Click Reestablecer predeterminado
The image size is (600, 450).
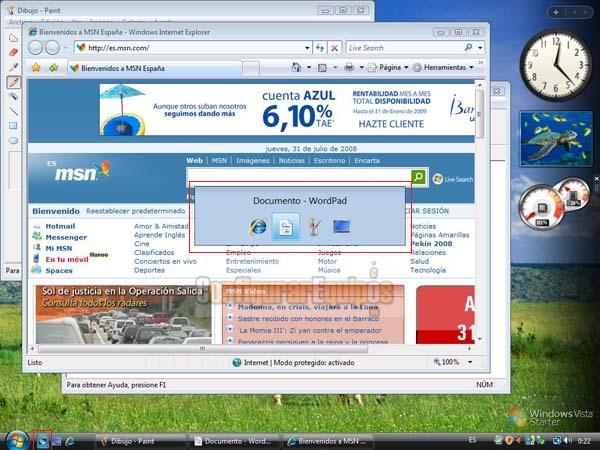pos(135,211)
